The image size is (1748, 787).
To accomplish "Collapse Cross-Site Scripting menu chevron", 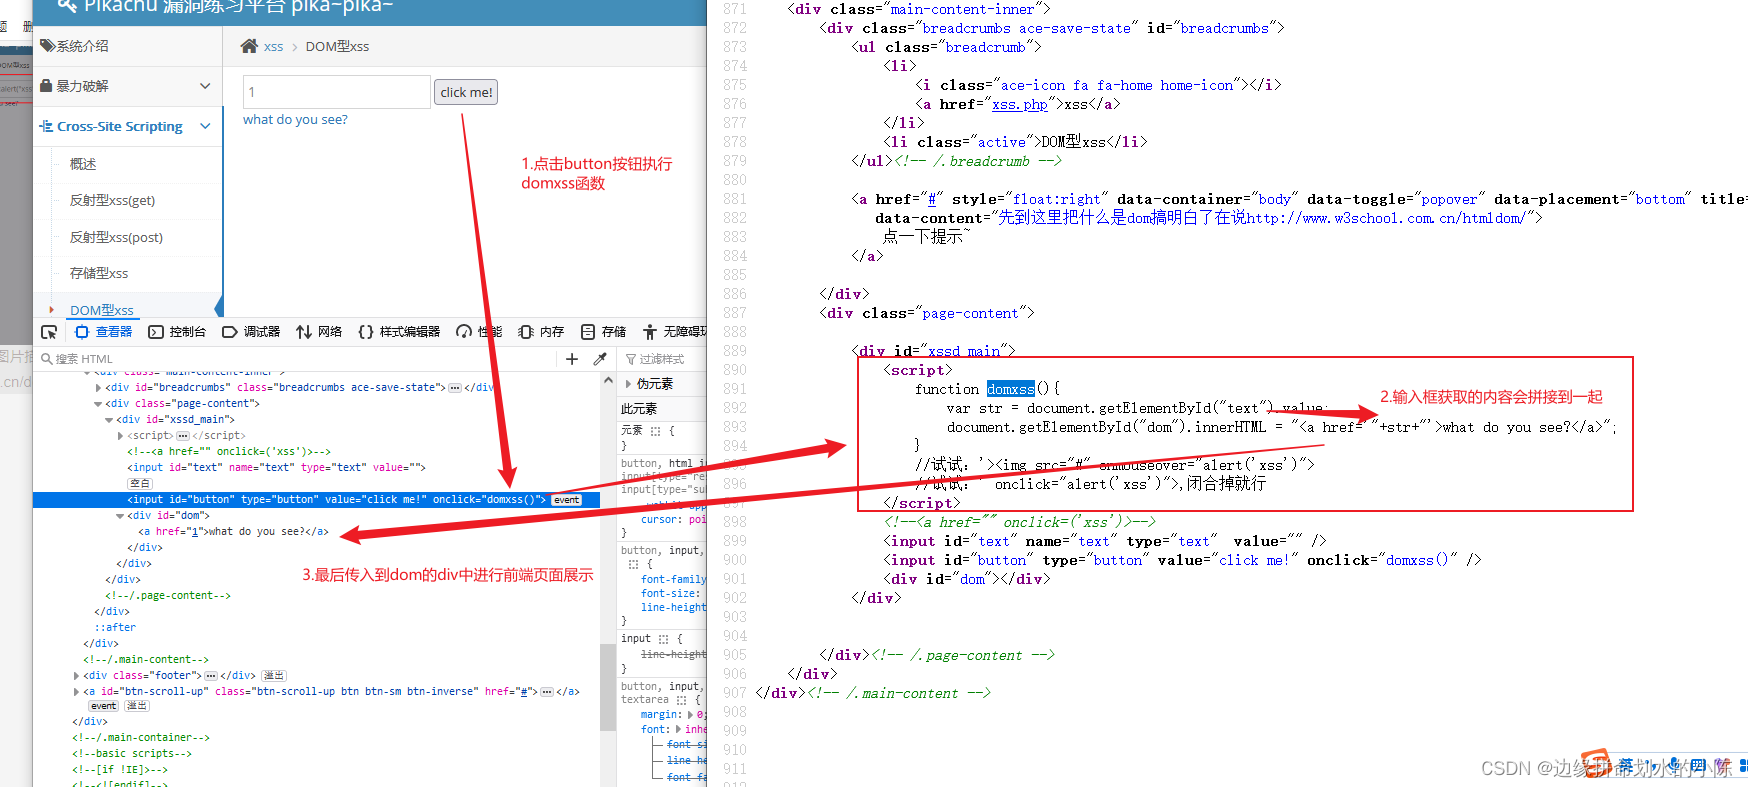I will (205, 126).
